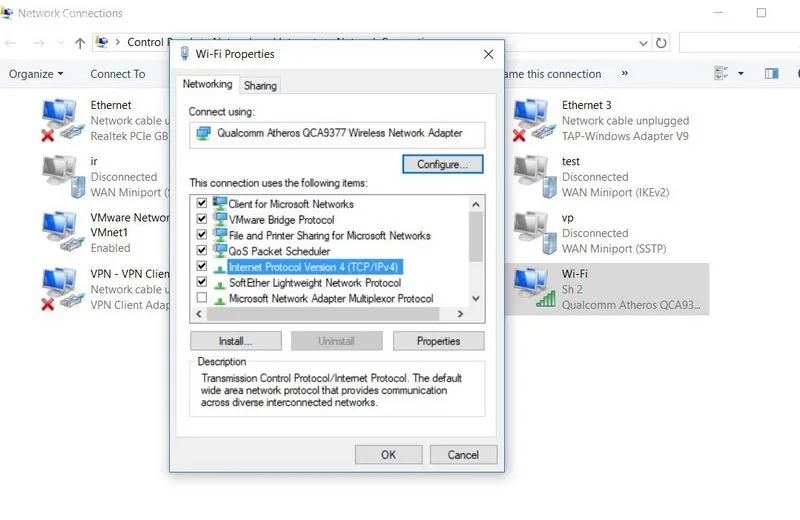Click the Microsoft Network Adapter Multiplexor icon
The width and height of the screenshot is (800, 520).
click(220, 300)
